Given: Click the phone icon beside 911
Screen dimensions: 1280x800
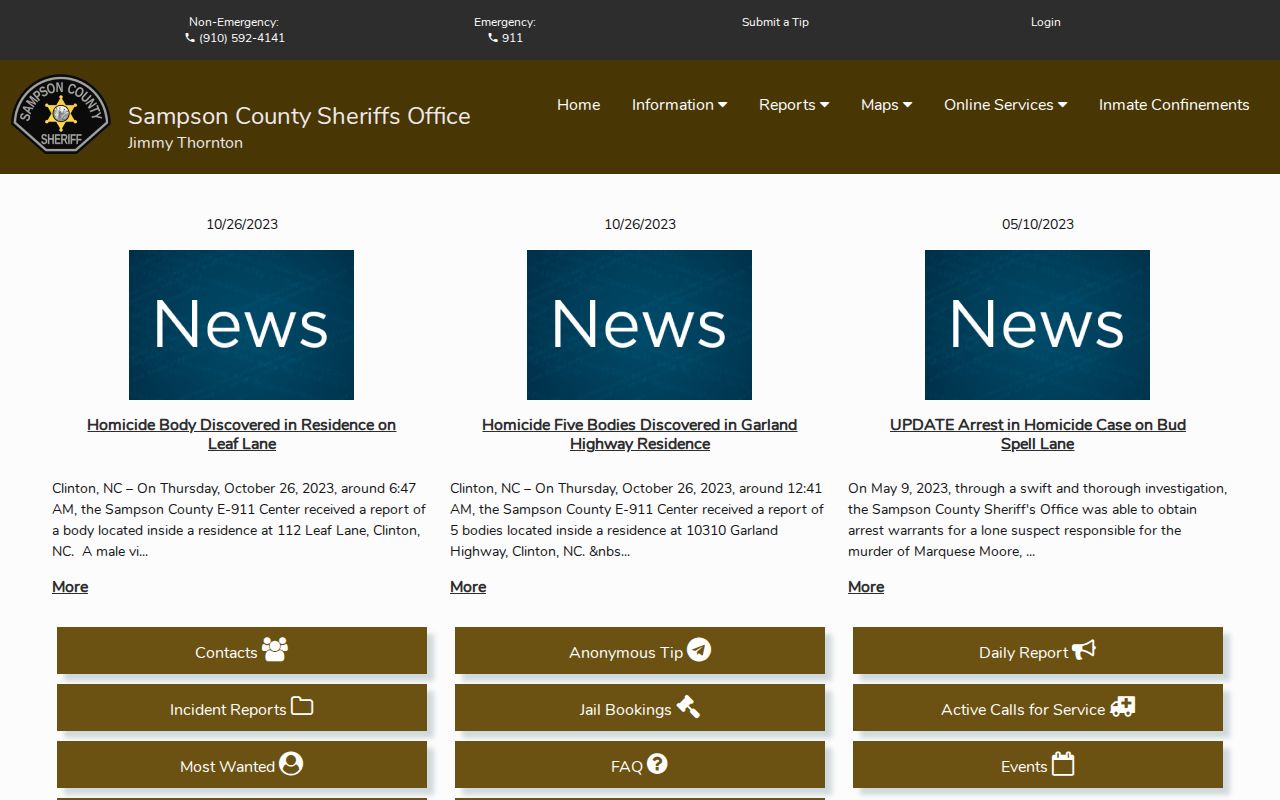Looking at the screenshot, I should (493, 38).
